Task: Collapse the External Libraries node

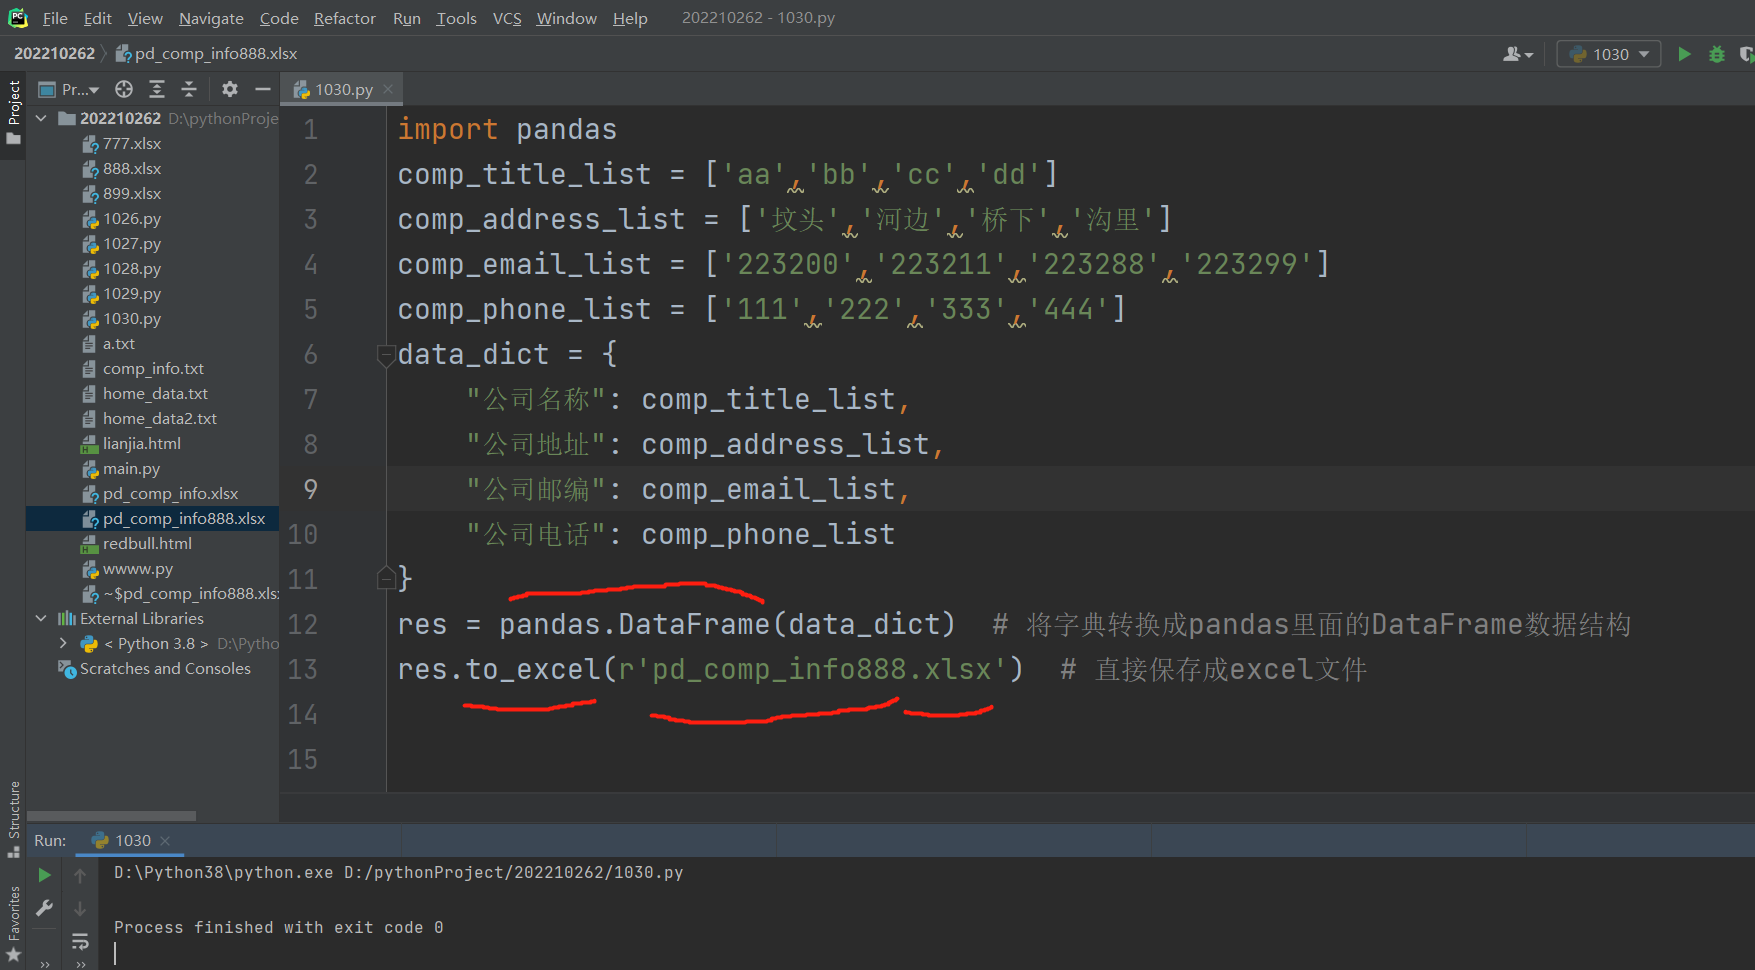Action: (42, 618)
